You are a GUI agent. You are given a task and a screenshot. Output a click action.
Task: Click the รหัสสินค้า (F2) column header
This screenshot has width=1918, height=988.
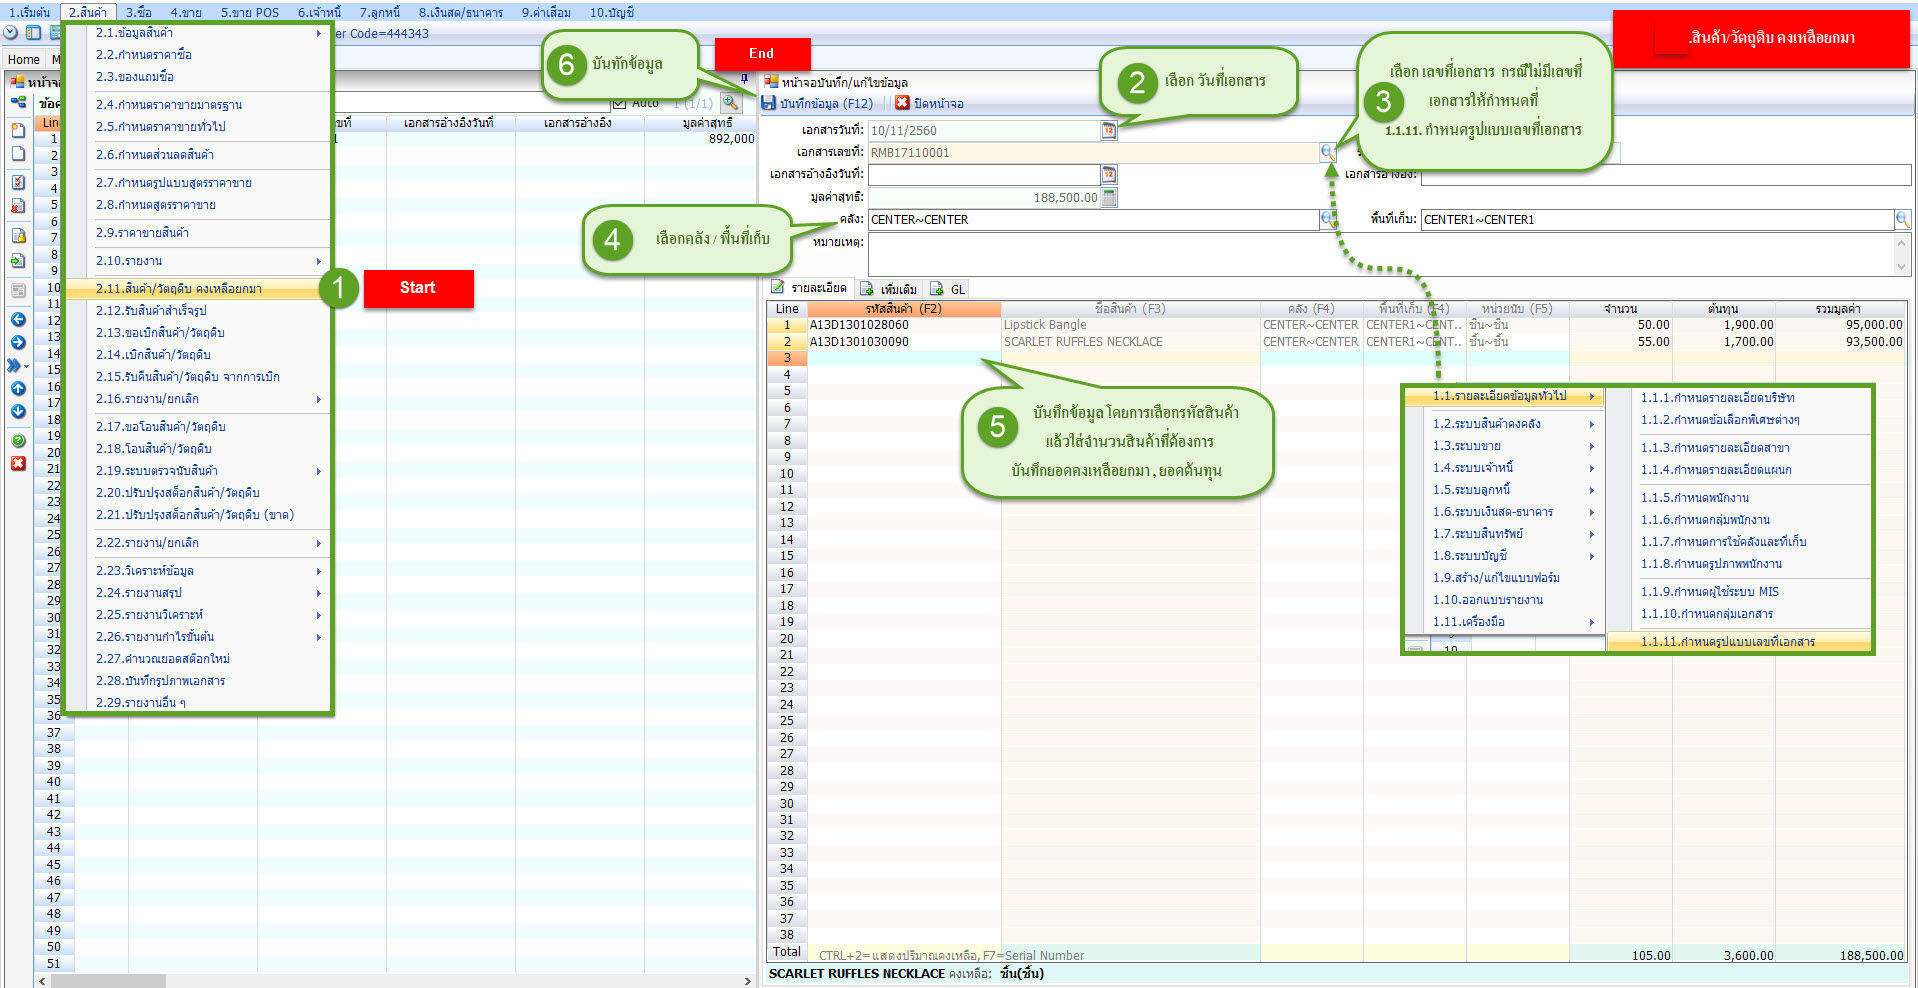click(903, 309)
